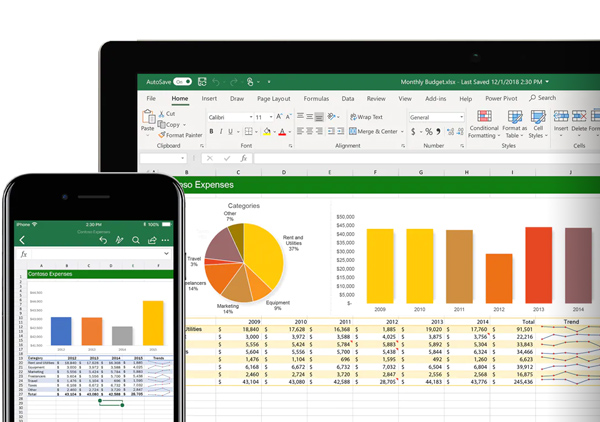The width and height of the screenshot is (600, 422).
Task: Apply the yellow Fill Color
Action: [x=267, y=132]
